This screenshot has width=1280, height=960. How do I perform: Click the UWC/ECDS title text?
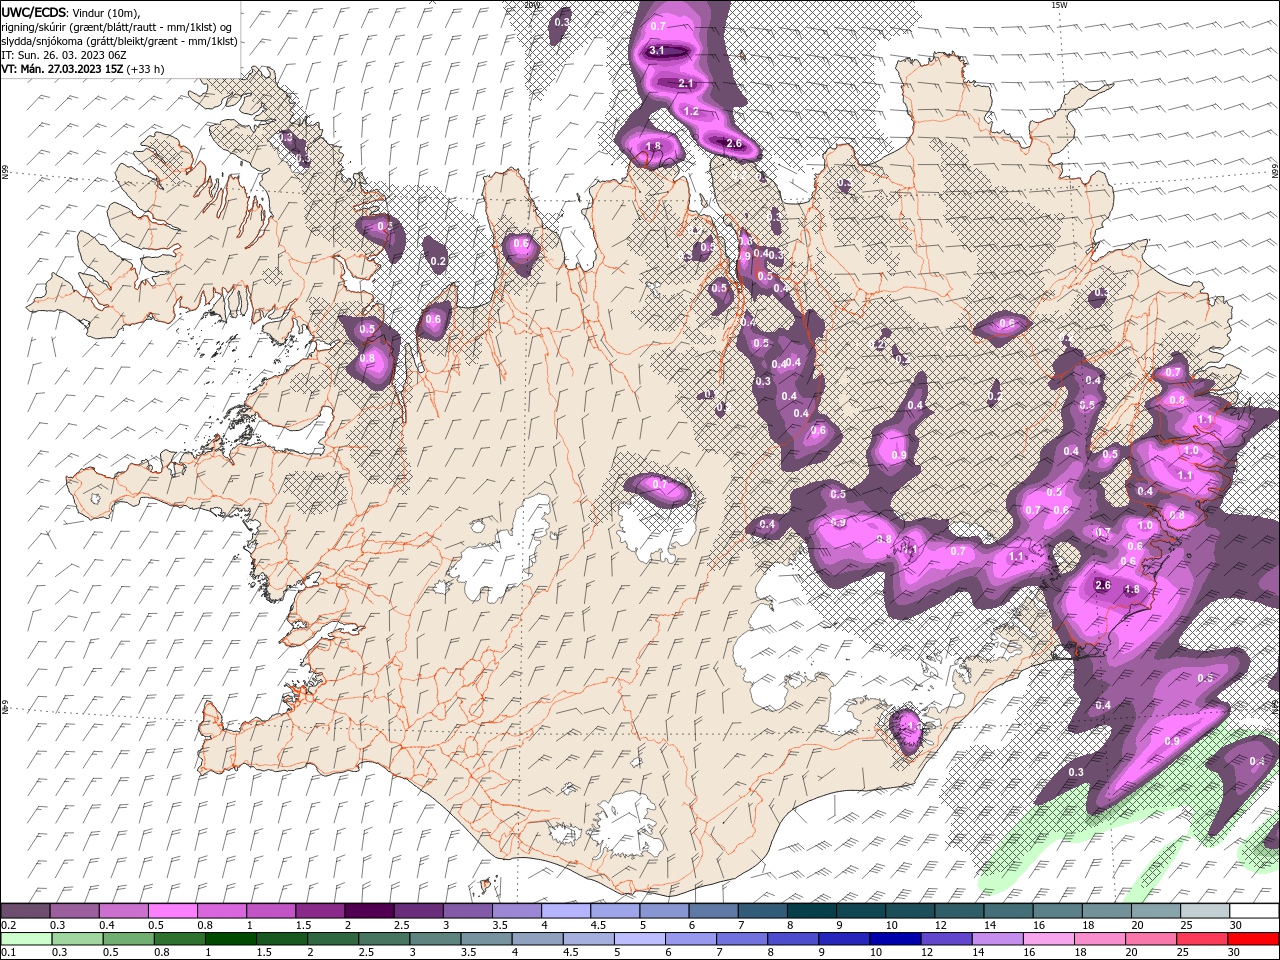pyautogui.click(x=34, y=12)
